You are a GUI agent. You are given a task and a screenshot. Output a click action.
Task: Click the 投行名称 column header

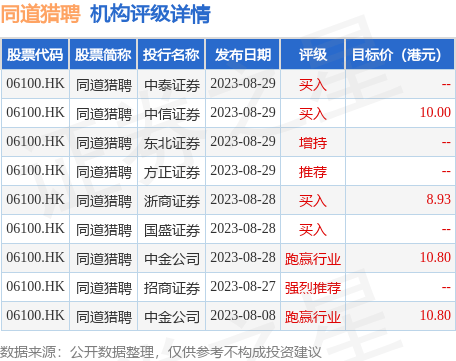(x=171, y=54)
